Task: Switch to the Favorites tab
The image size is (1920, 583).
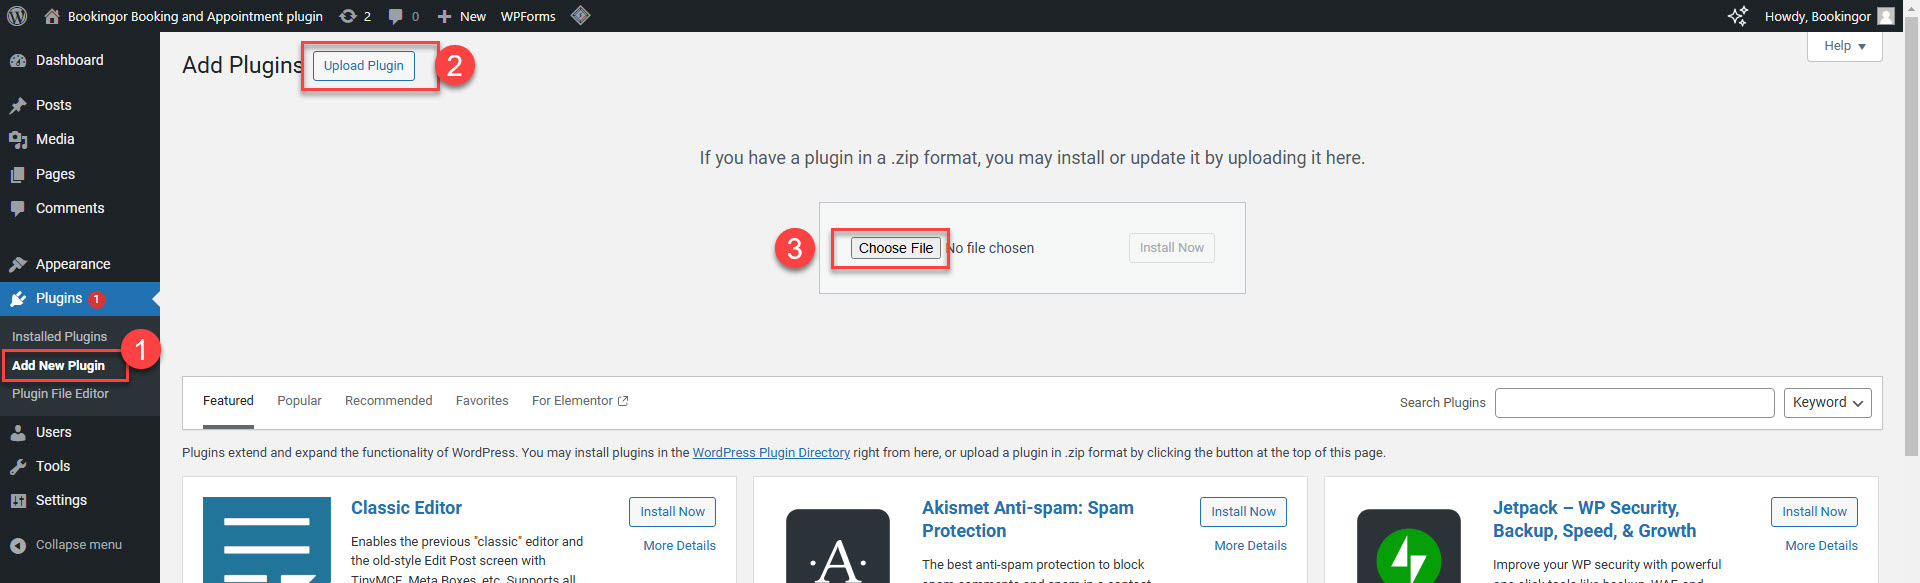Action: (482, 401)
